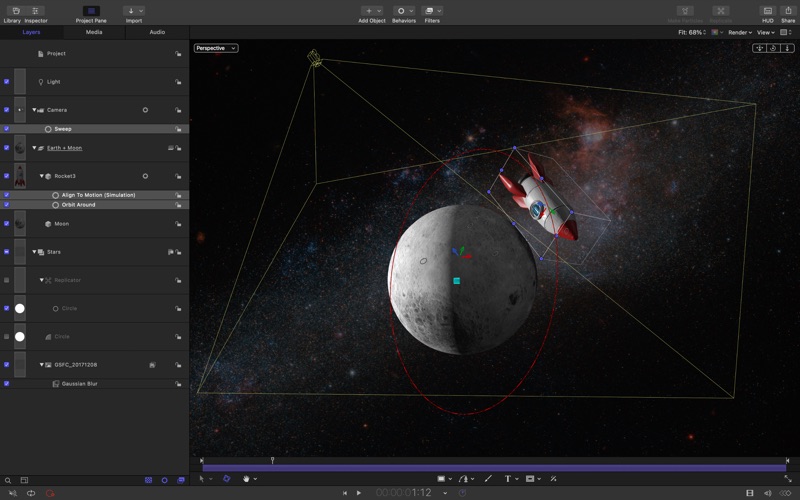Open the Perspective camera view dropdown
800x500 pixels.
click(216, 48)
